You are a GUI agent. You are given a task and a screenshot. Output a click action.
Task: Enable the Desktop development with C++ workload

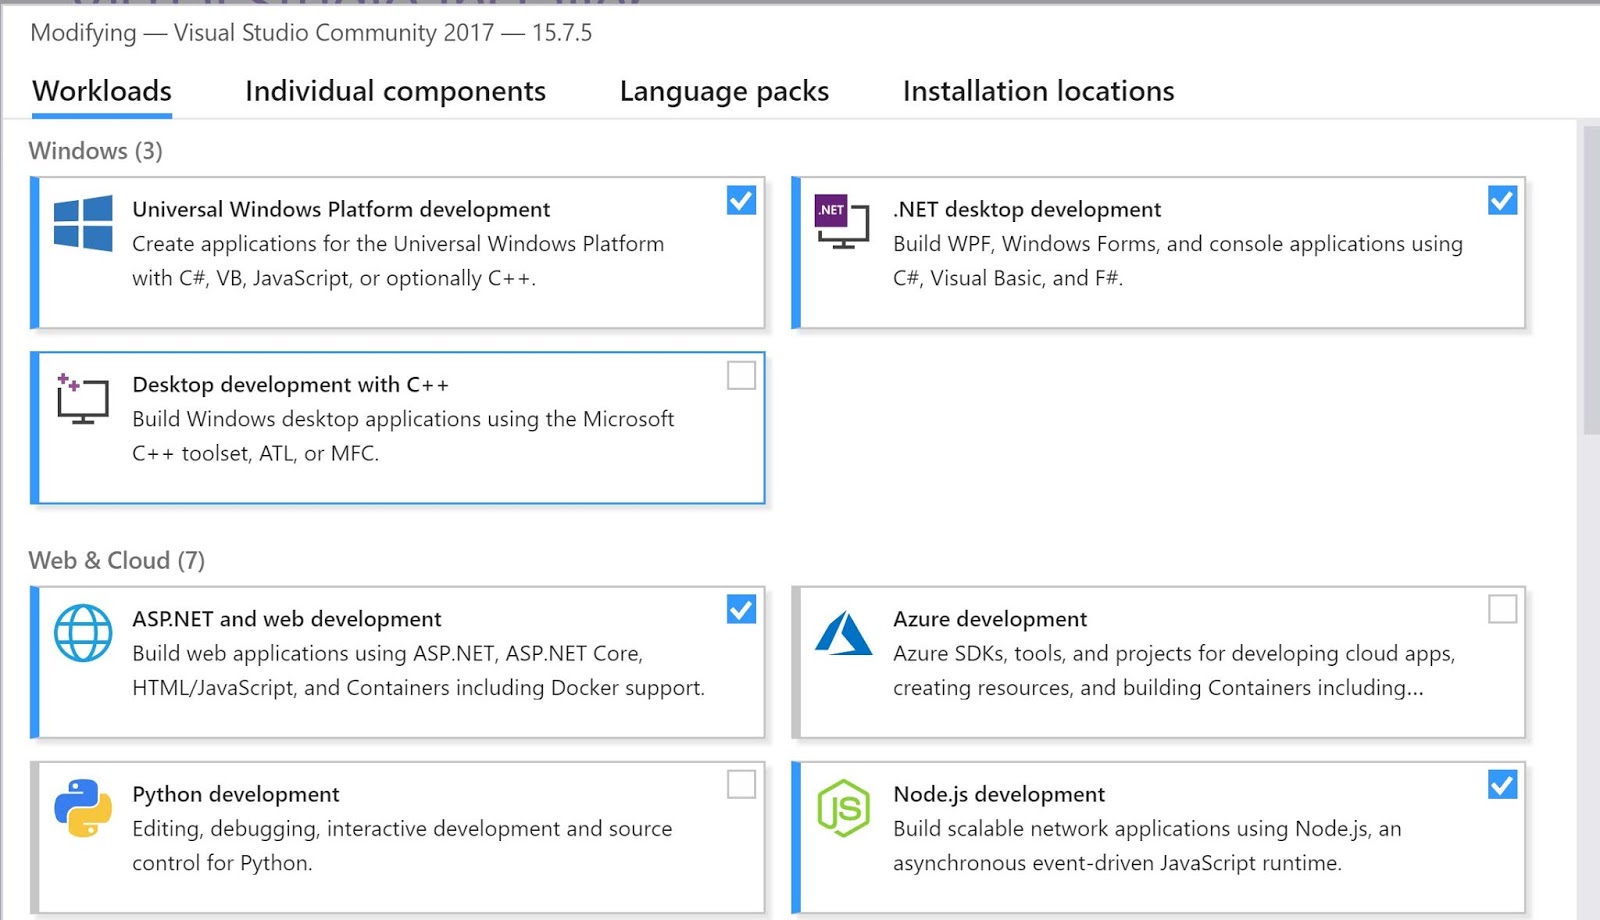point(741,377)
